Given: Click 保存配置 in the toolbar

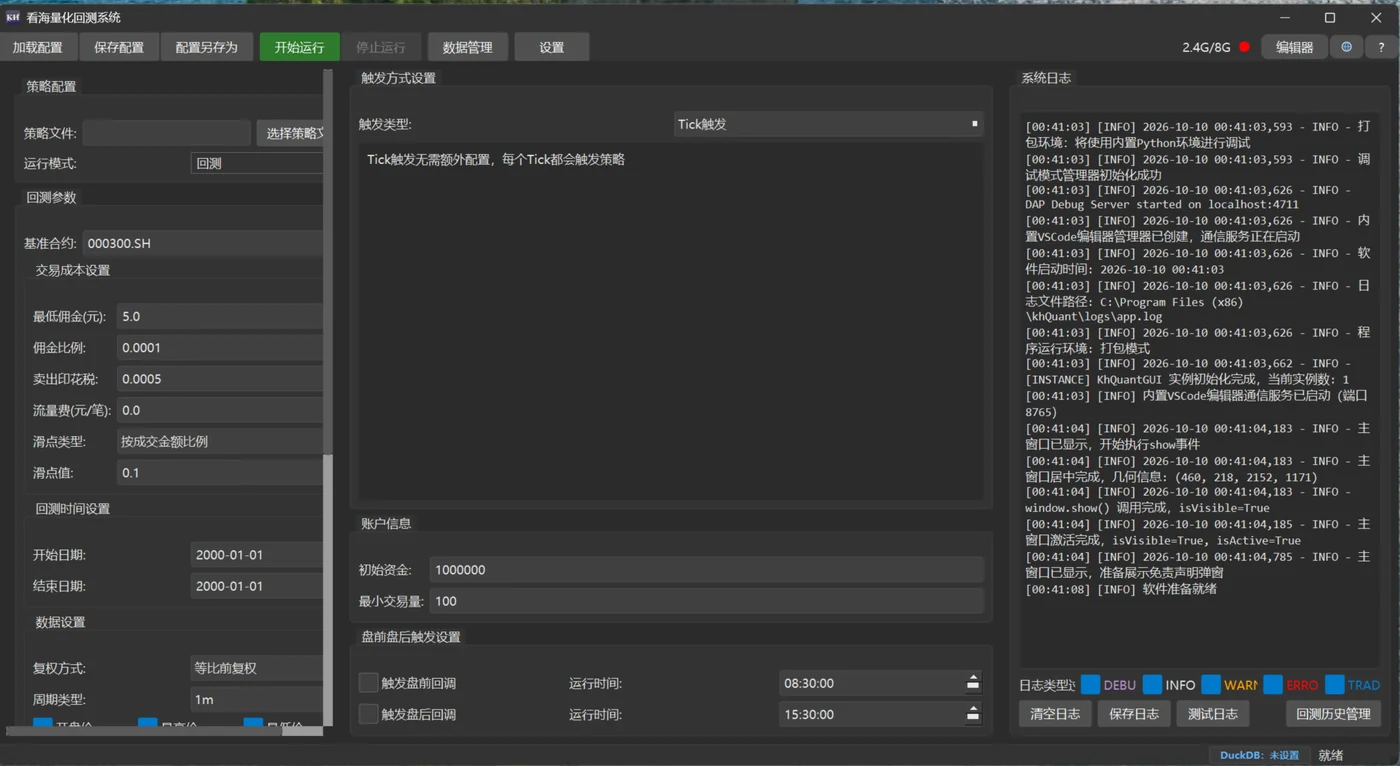Looking at the screenshot, I should coord(119,47).
